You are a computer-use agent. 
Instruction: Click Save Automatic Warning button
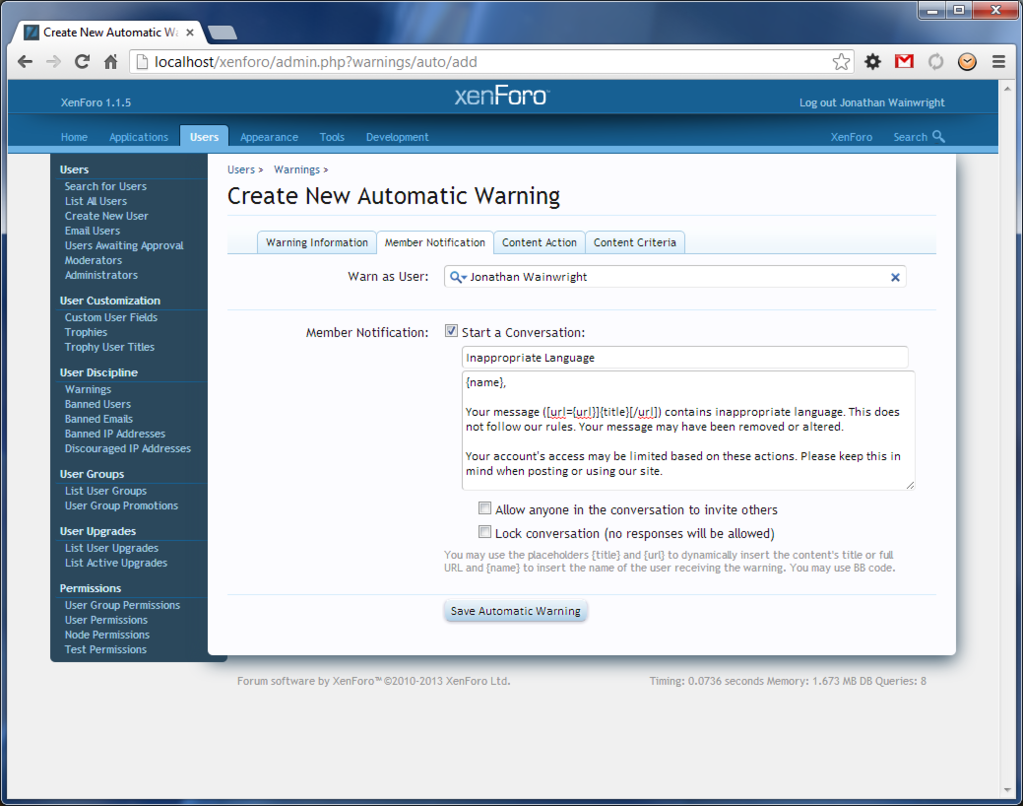pos(515,611)
